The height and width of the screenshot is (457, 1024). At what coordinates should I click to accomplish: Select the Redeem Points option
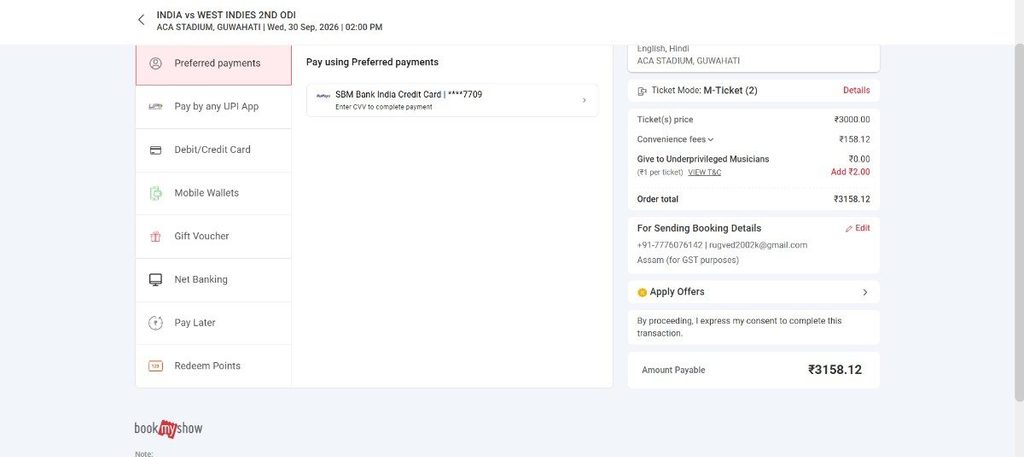[x=214, y=366]
